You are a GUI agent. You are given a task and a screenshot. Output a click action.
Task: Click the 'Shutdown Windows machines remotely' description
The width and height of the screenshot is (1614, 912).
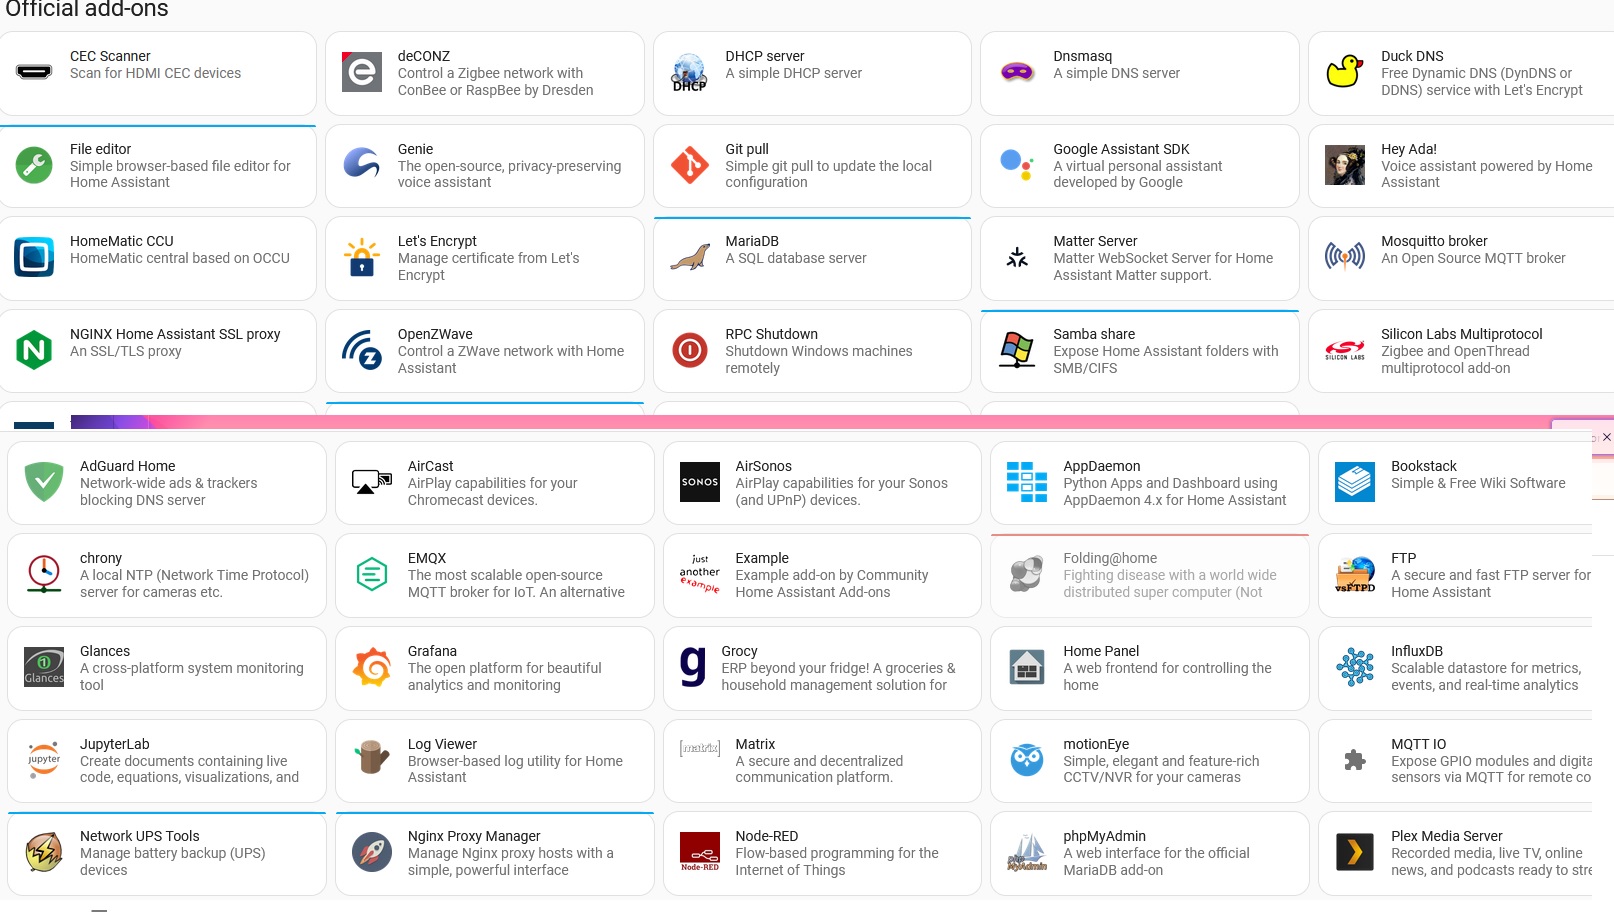[818, 360]
